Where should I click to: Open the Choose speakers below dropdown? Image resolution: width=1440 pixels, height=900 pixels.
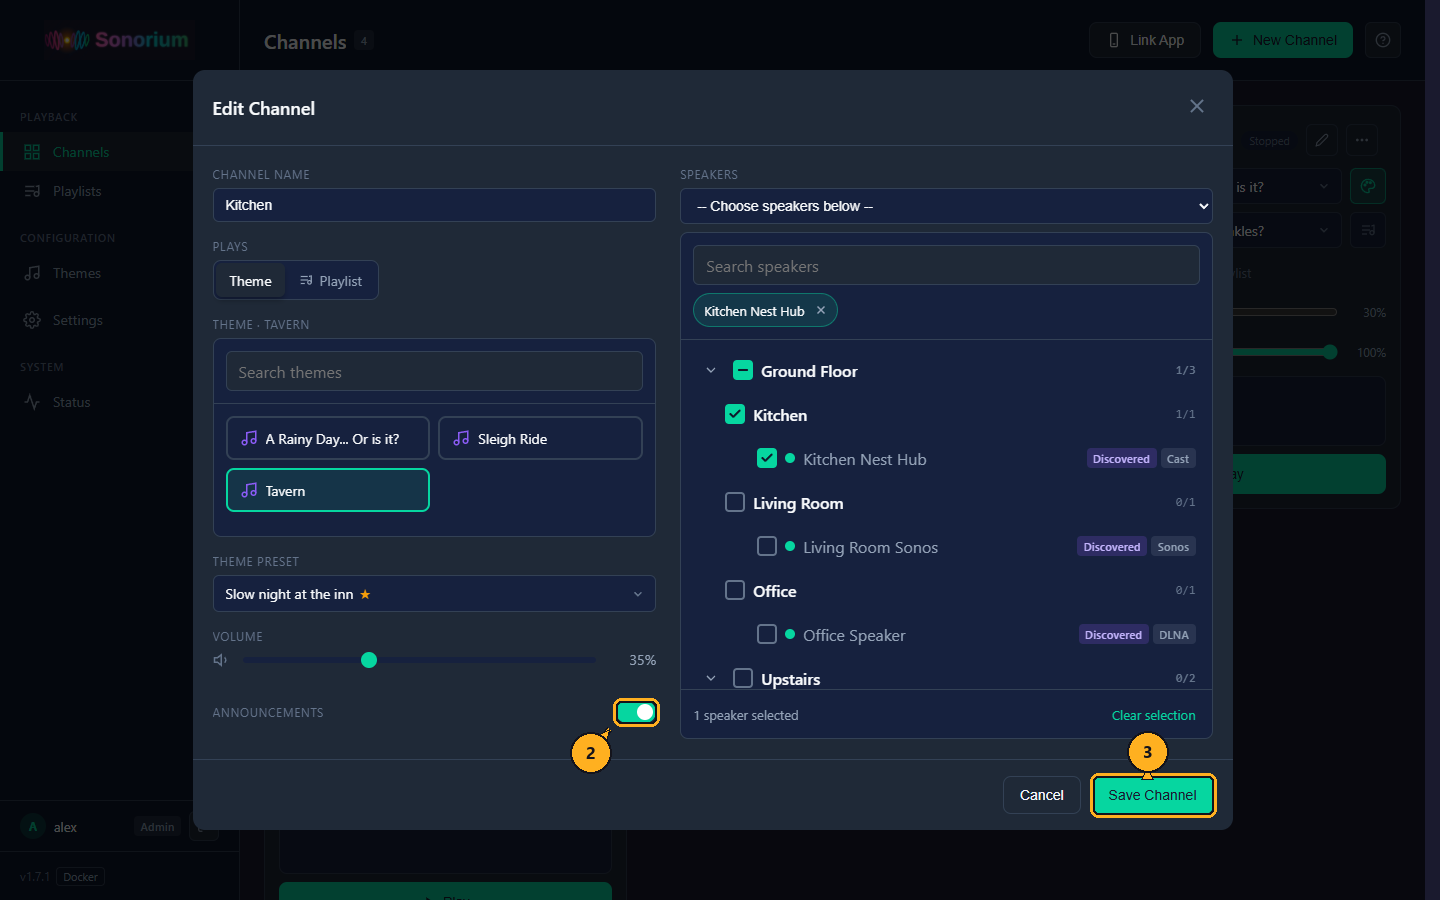946,206
